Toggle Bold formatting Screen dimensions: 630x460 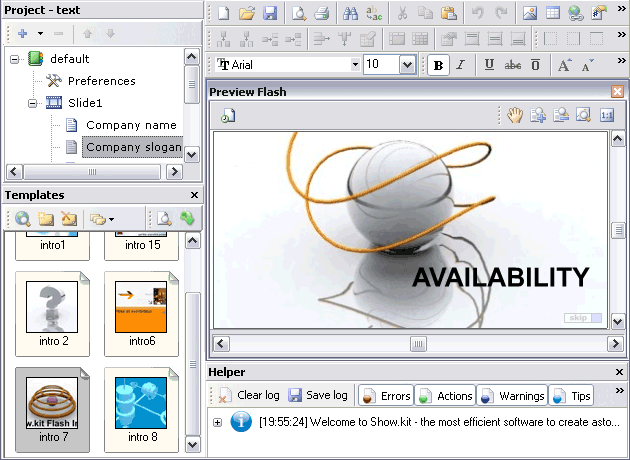(x=438, y=65)
